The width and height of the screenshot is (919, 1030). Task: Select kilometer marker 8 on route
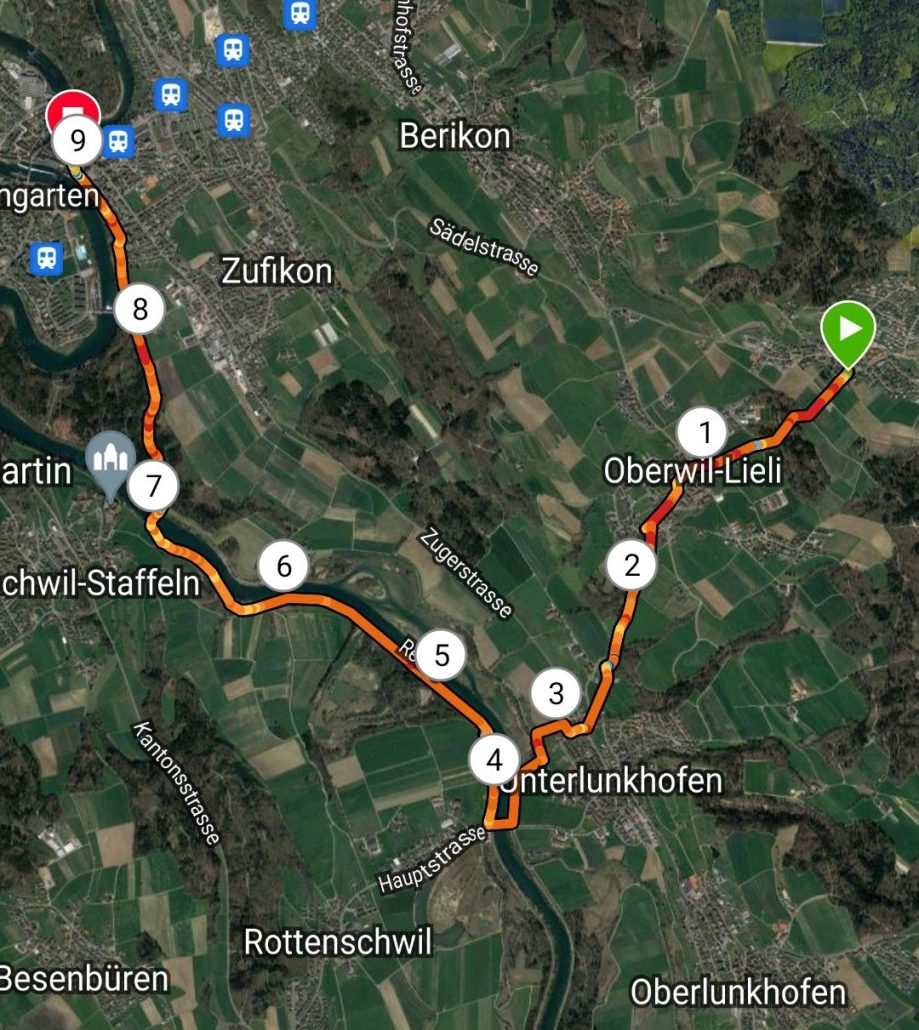click(139, 309)
